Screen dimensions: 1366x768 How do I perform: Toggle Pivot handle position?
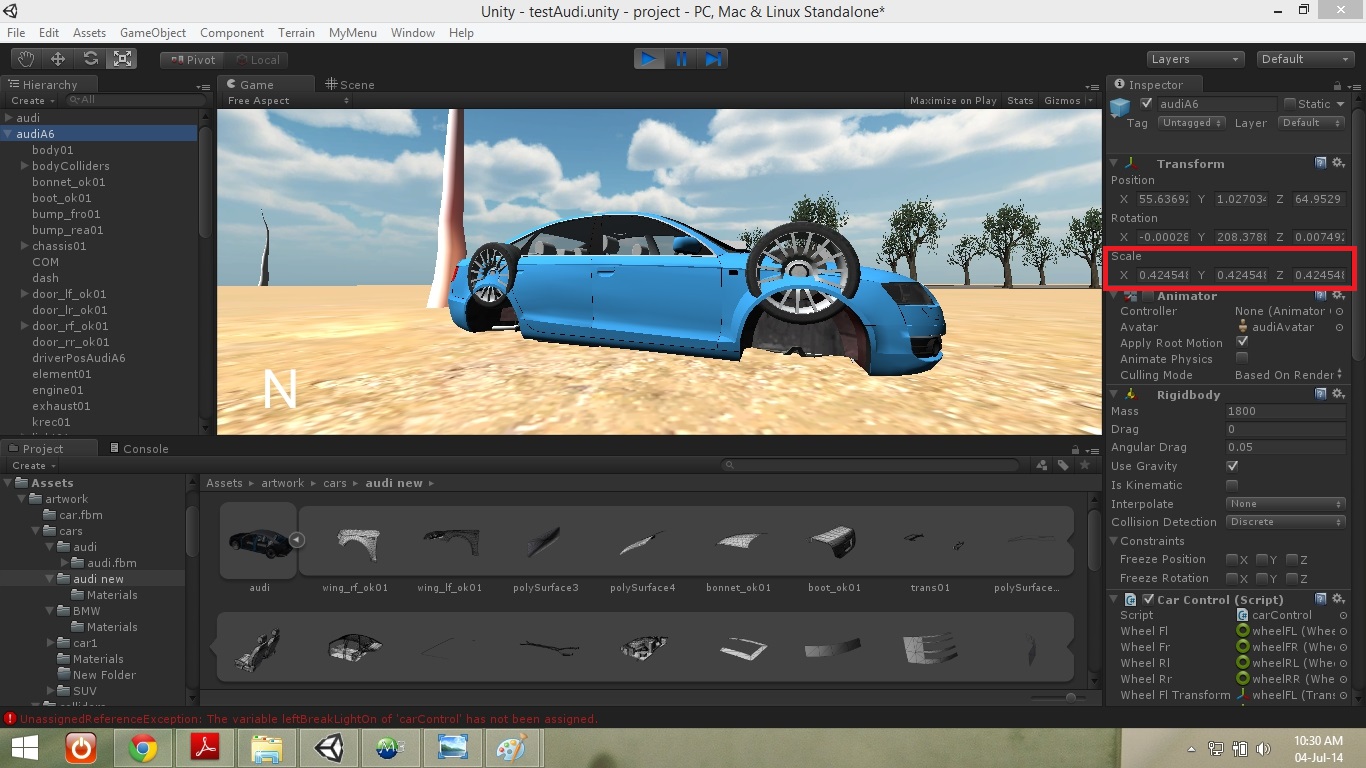pos(192,60)
